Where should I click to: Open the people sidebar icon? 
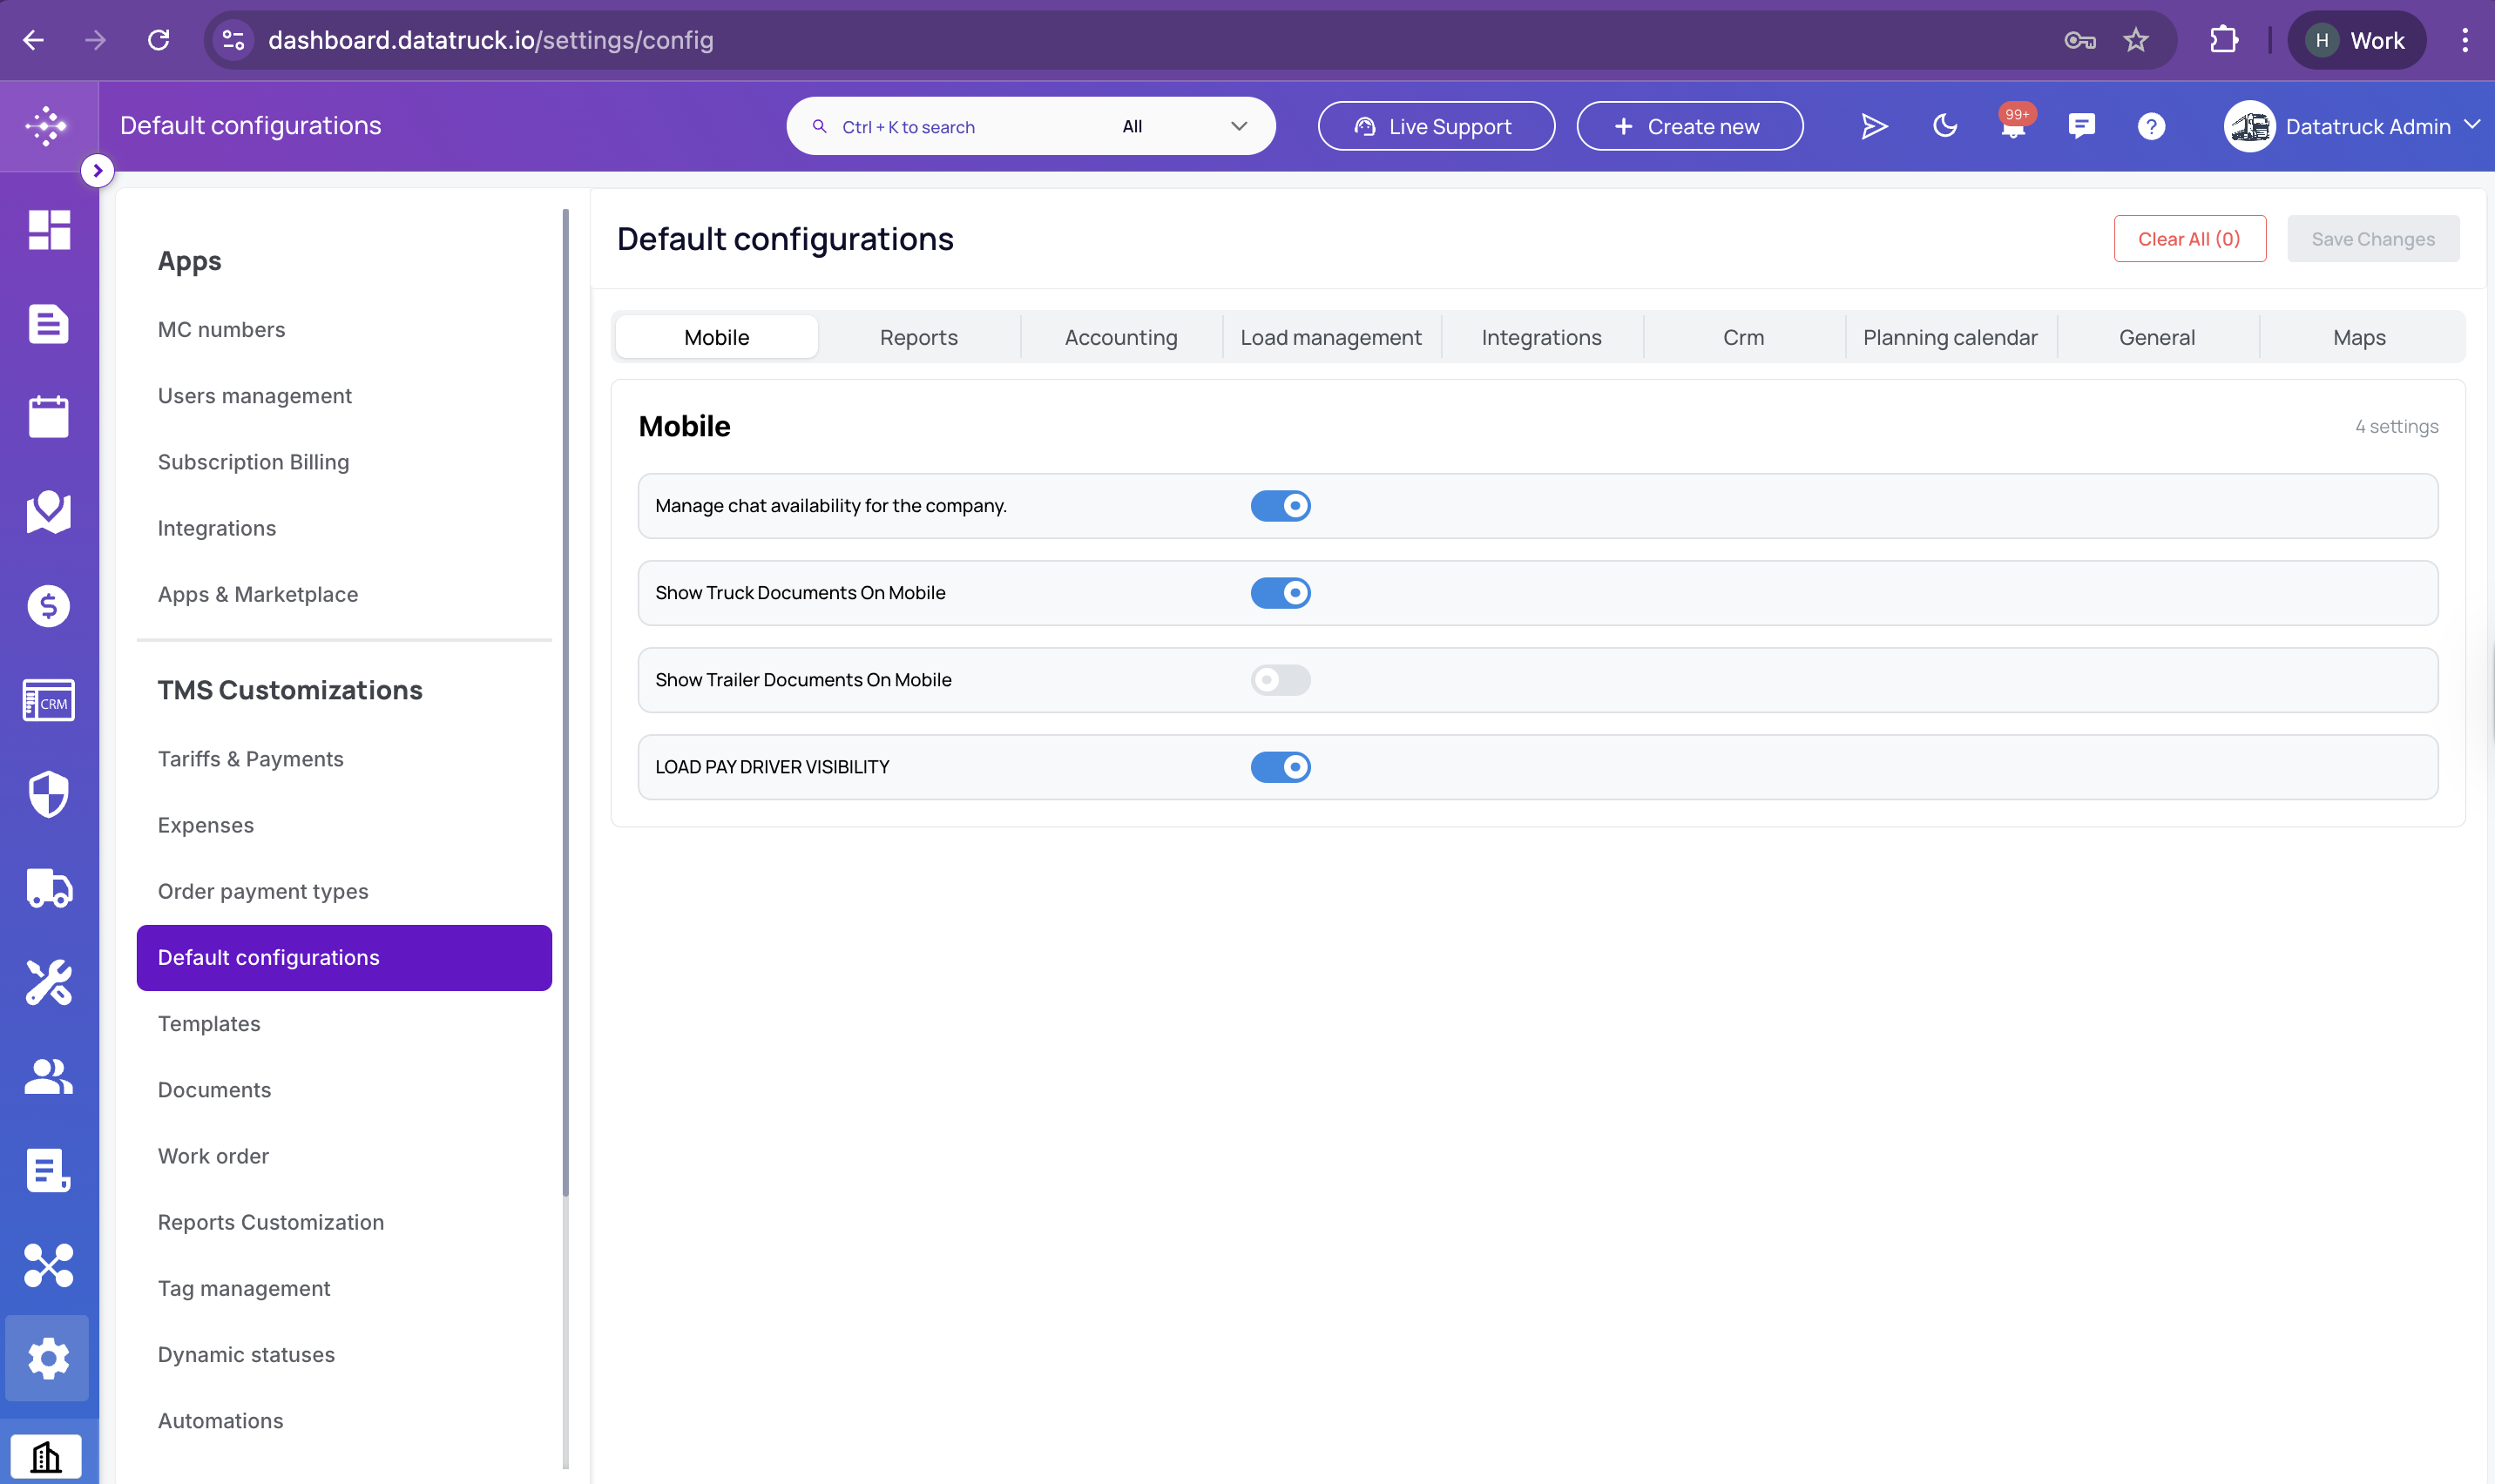click(49, 1076)
